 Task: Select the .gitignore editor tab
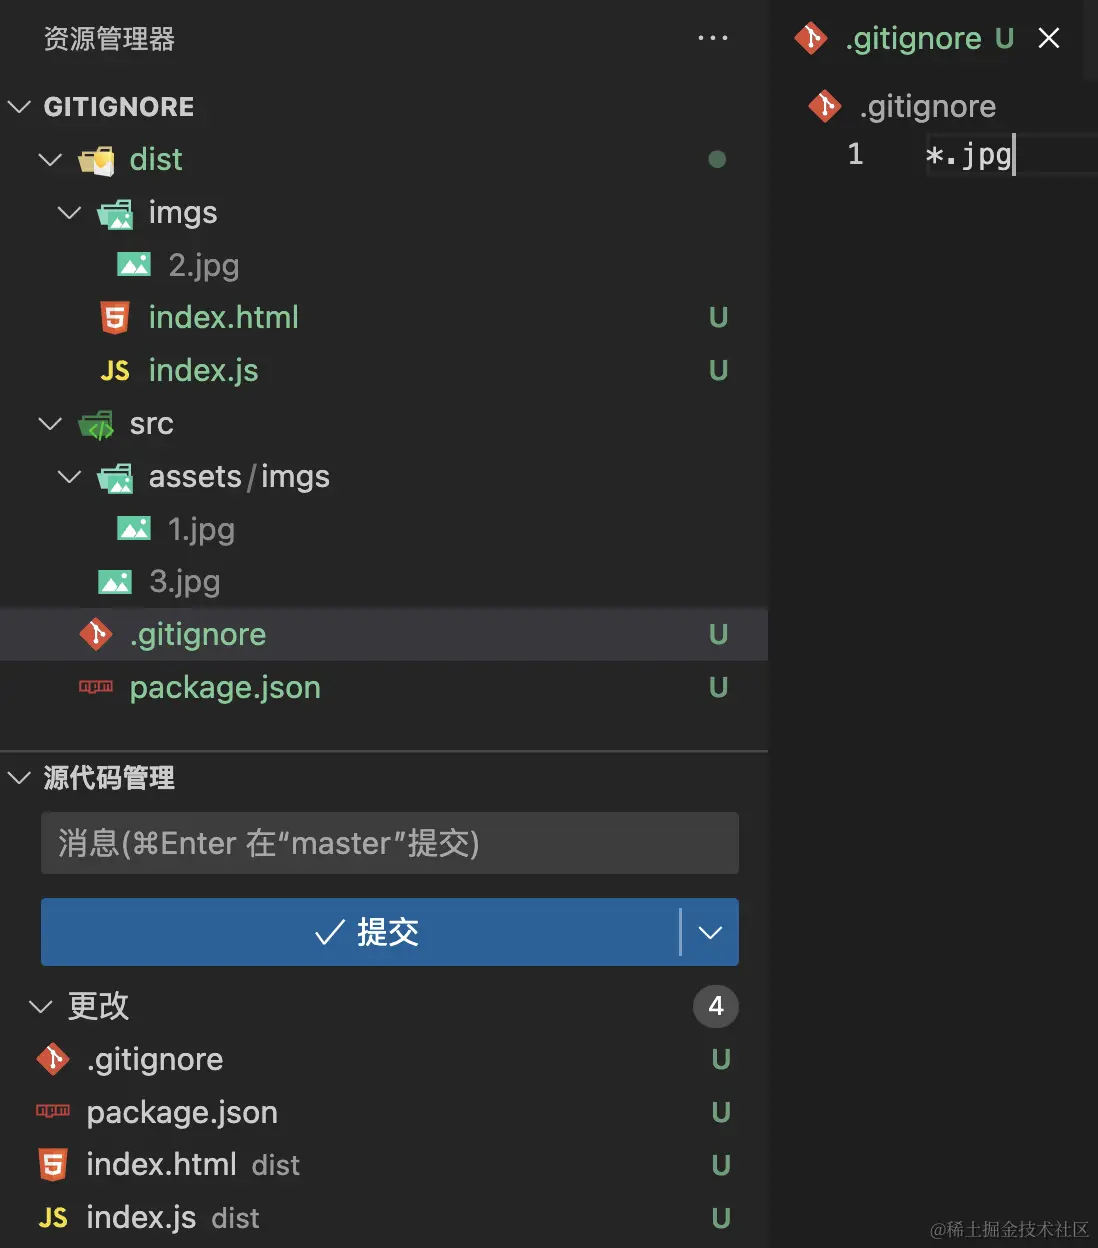coord(912,38)
